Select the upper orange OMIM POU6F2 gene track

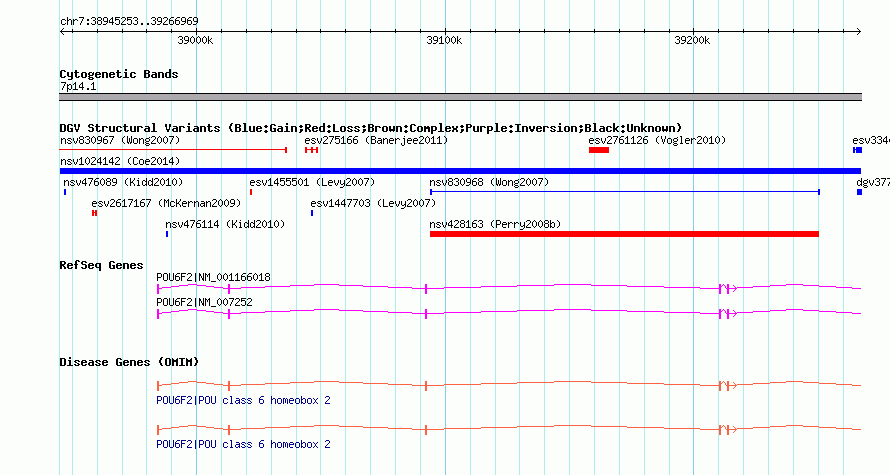coord(509,385)
